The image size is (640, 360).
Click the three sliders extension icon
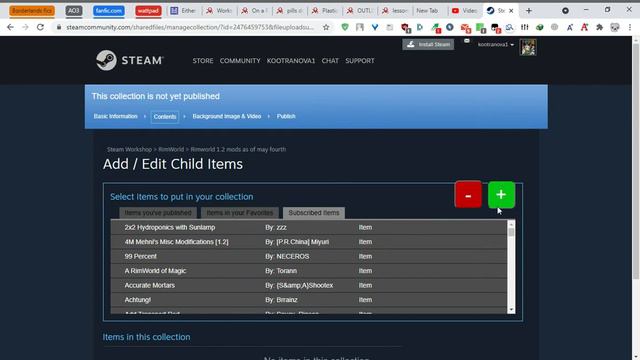[x=524, y=27]
